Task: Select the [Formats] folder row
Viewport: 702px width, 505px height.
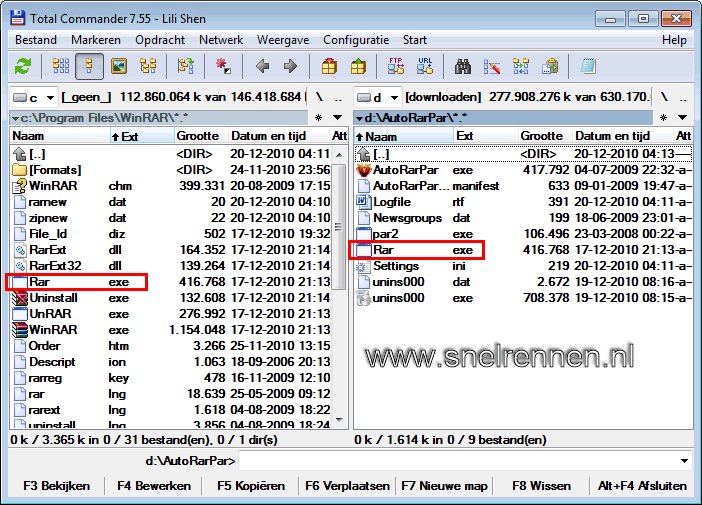Action: [x=172, y=170]
